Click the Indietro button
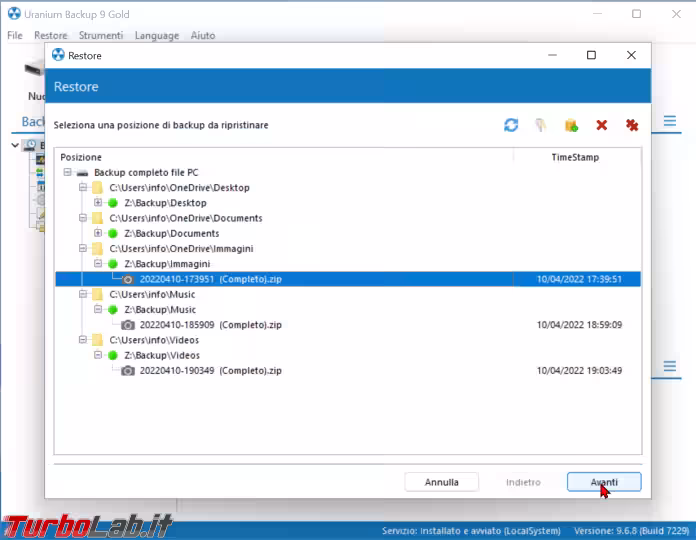This screenshot has width=696, height=540. point(523,482)
